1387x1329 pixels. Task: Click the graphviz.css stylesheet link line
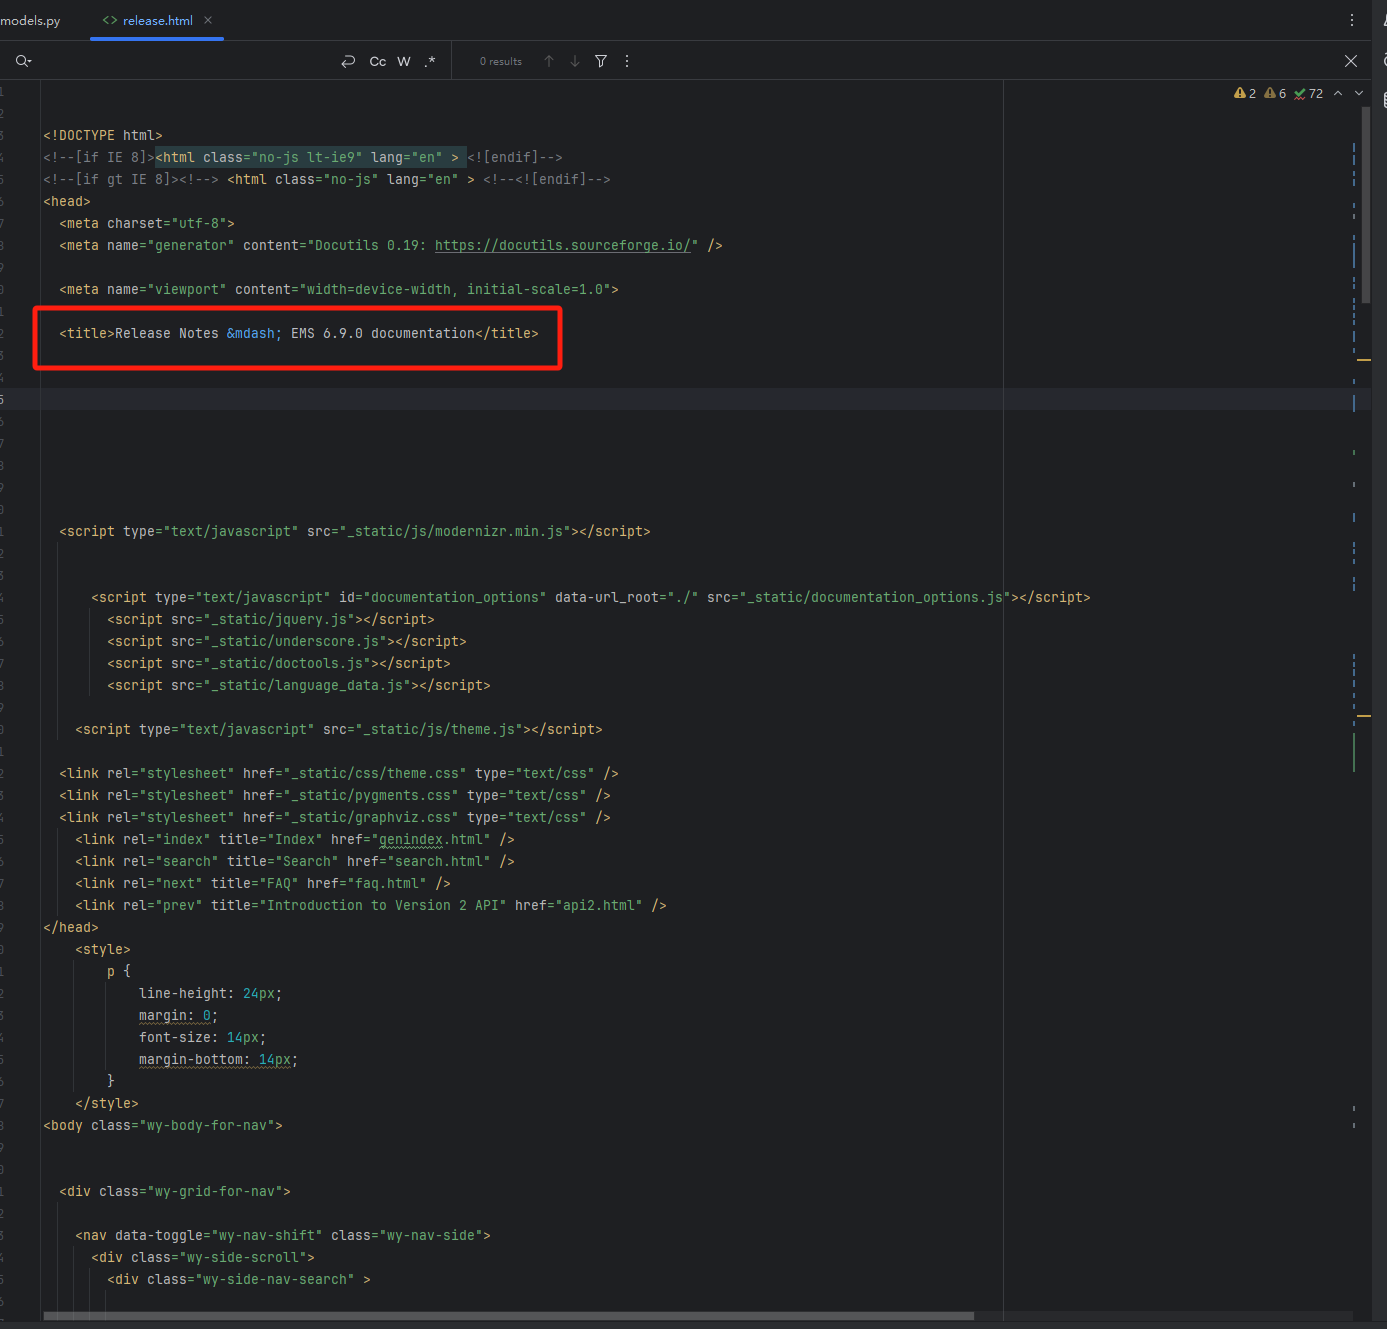tap(335, 817)
